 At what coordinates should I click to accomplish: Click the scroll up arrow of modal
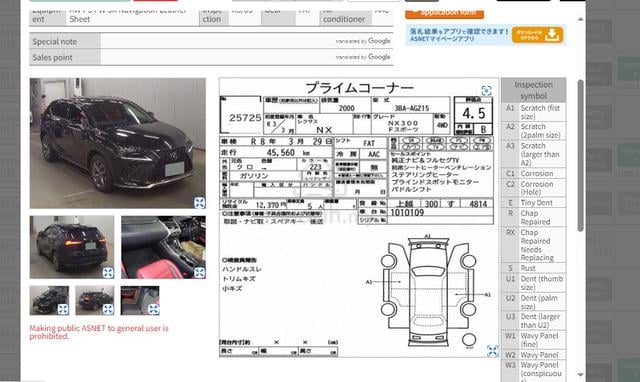tap(580, 19)
